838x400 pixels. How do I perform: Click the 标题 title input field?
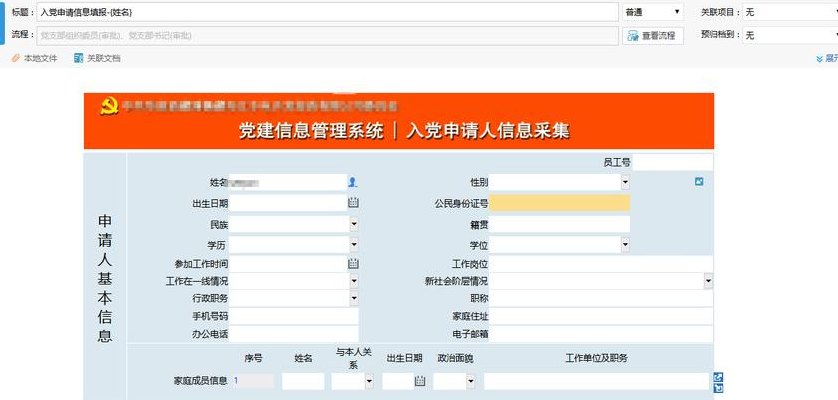(328, 12)
